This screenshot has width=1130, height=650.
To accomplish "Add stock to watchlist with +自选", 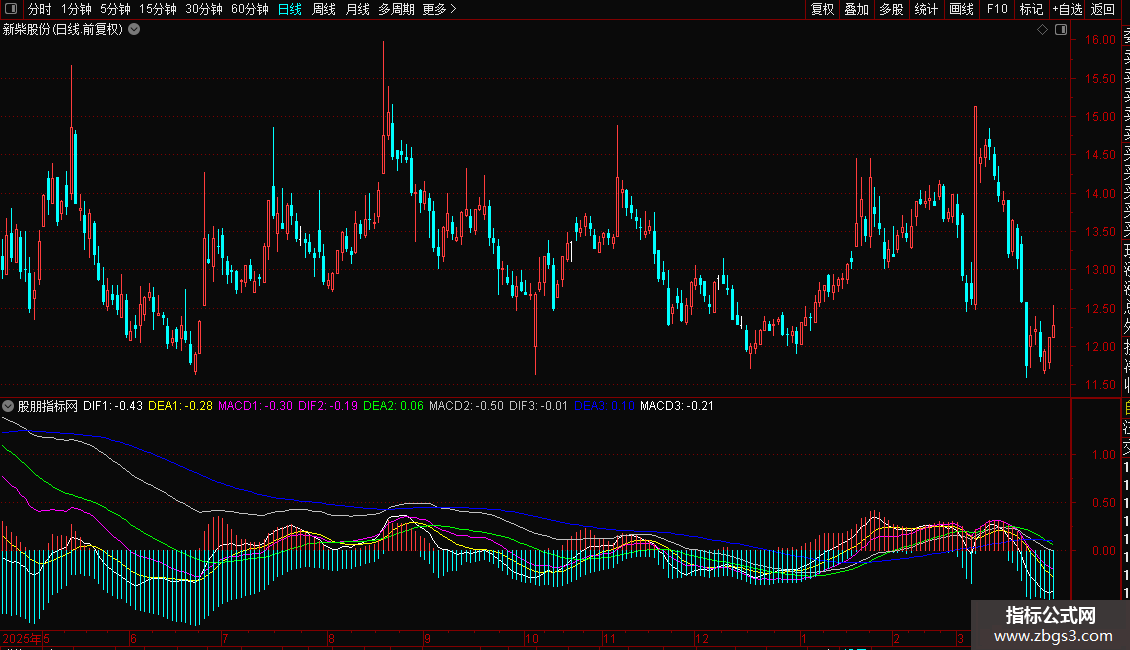I will [1067, 9].
